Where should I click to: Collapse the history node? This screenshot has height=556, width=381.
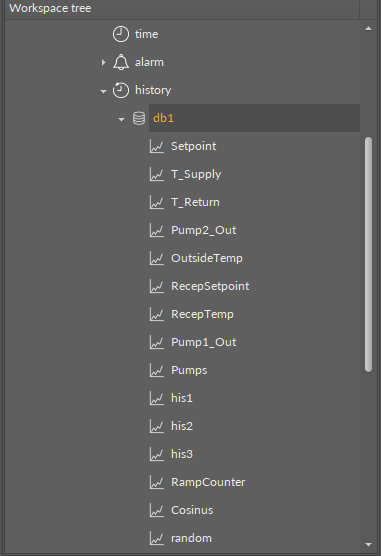[x=103, y=91]
